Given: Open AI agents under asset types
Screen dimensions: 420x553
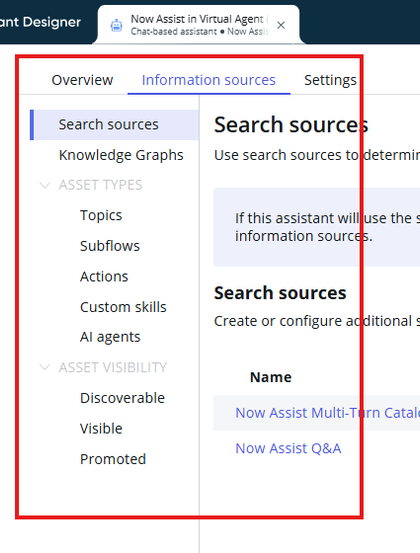Looking at the screenshot, I should coord(110,337).
